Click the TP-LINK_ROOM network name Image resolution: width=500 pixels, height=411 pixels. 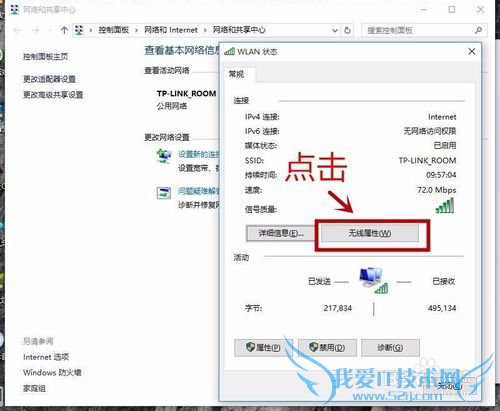pyautogui.click(x=186, y=94)
